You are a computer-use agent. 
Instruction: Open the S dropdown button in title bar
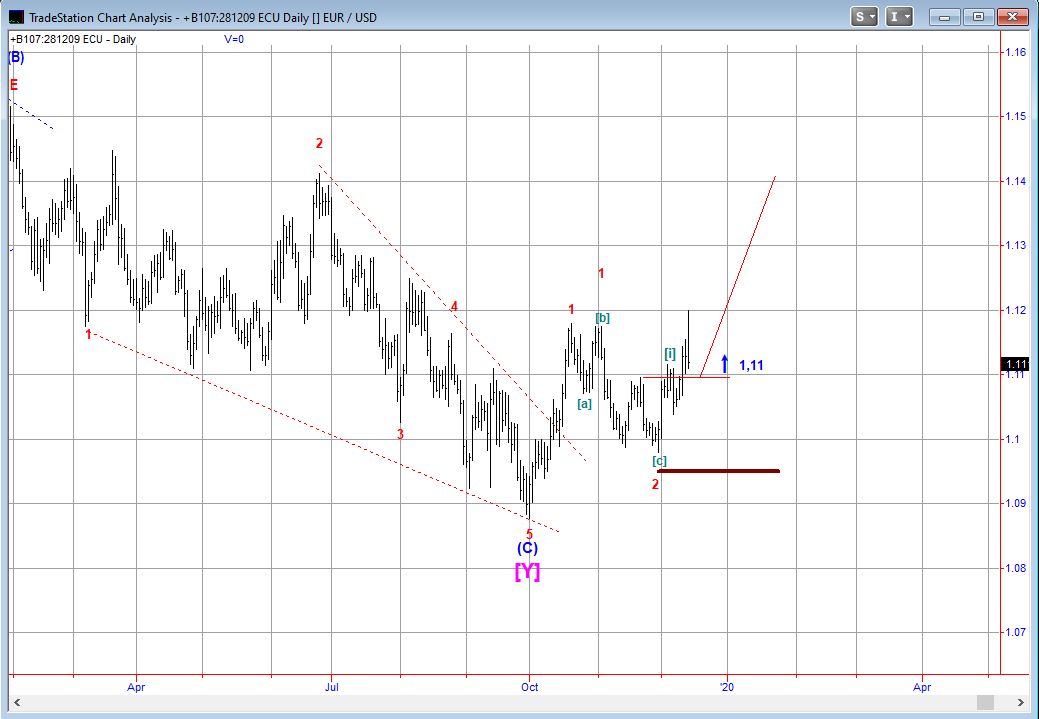(x=864, y=17)
